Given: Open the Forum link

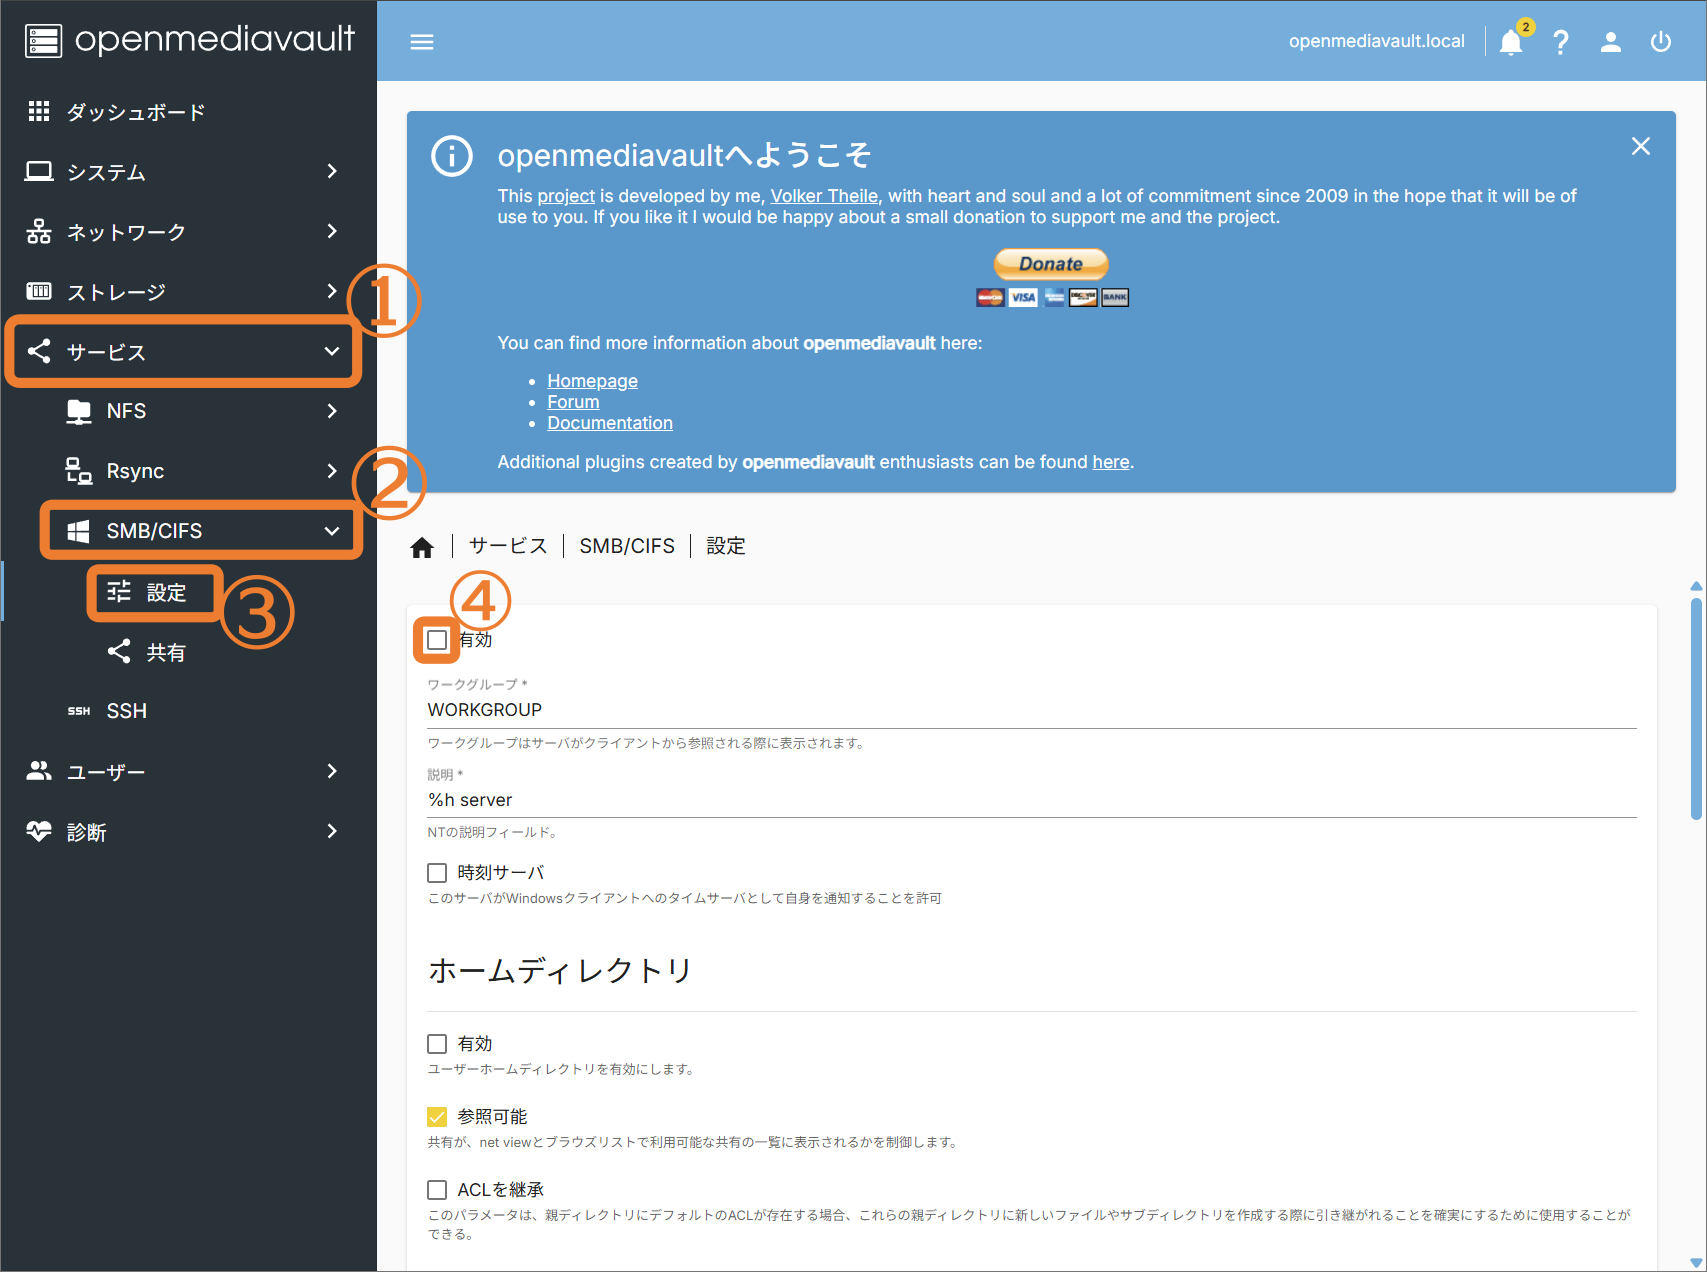Looking at the screenshot, I should 573,402.
